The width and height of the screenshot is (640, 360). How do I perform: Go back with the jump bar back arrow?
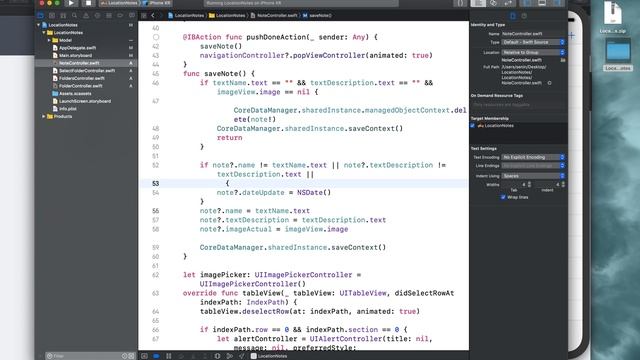pyautogui.click(x=153, y=16)
